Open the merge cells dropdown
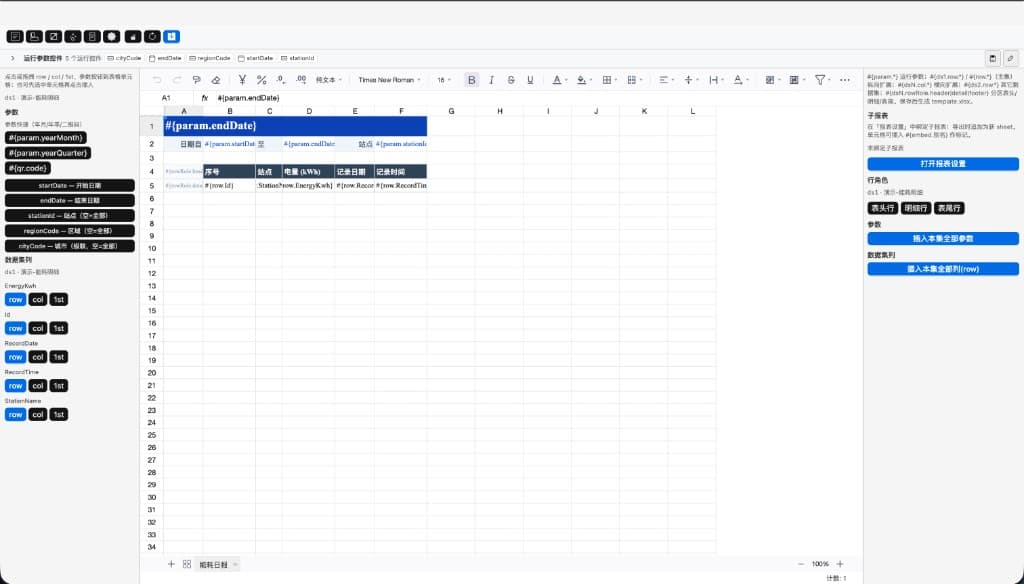Screen dimensions: 1024x584 tap(635, 80)
